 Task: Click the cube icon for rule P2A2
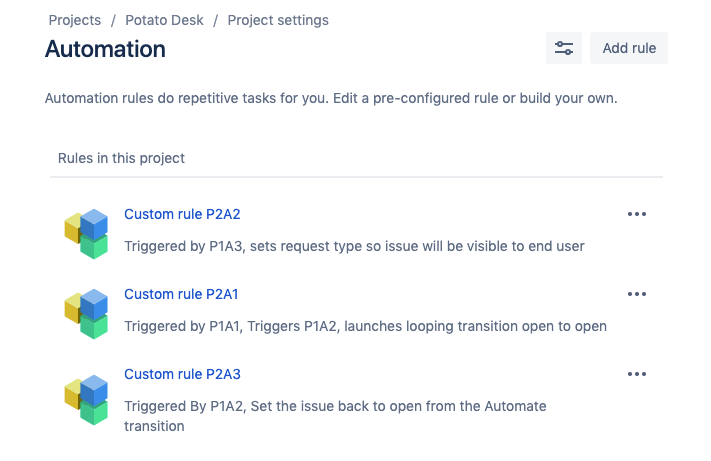coord(86,234)
